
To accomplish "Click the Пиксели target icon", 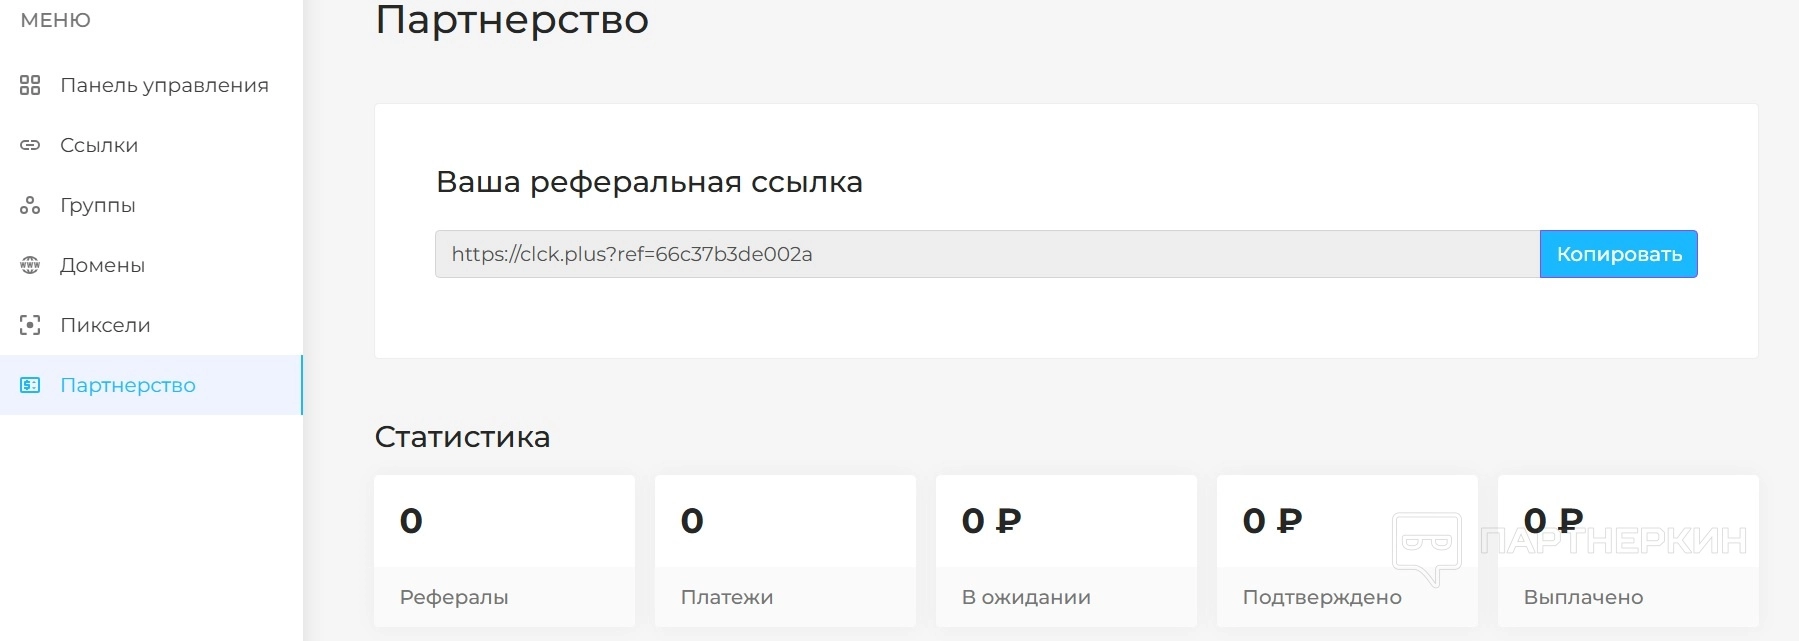I will pos(30,325).
